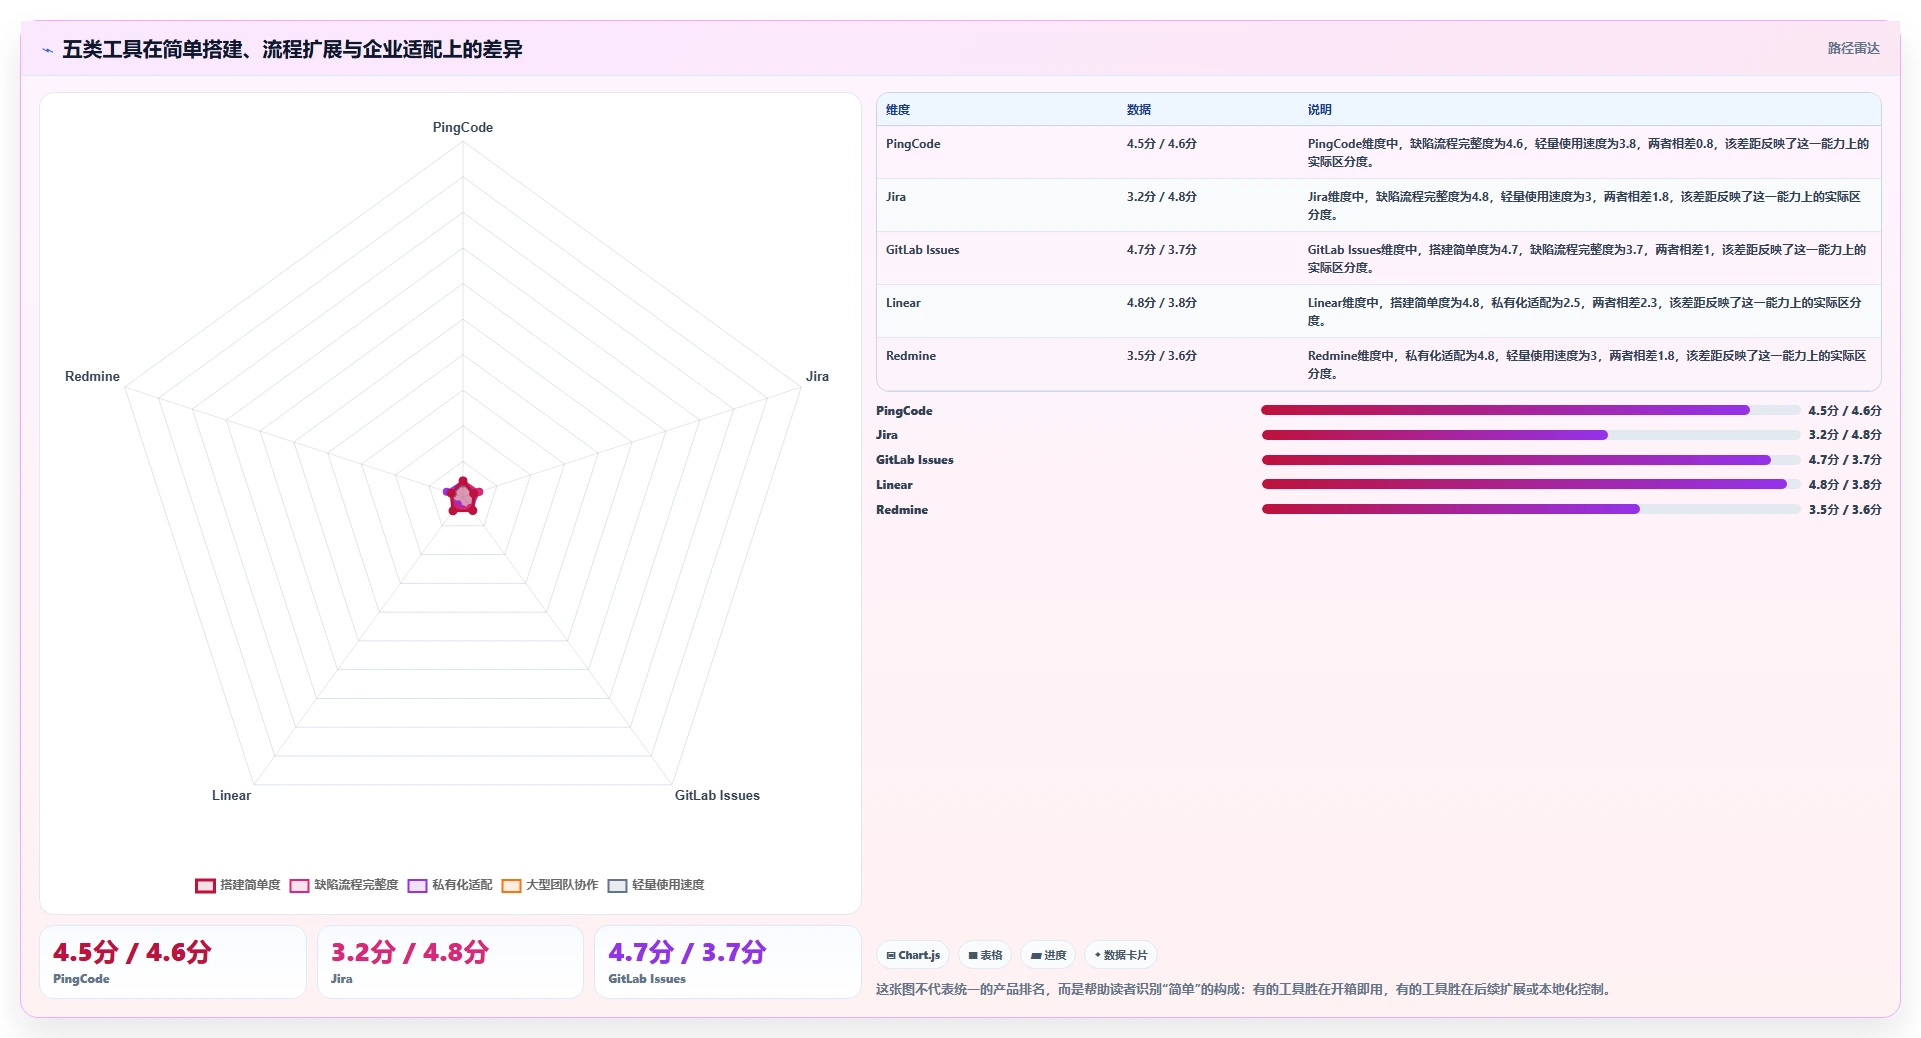Image resolution: width=1921 pixels, height=1038 pixels.
Task: Click the Linear description text in the table
Action: 1585,311
